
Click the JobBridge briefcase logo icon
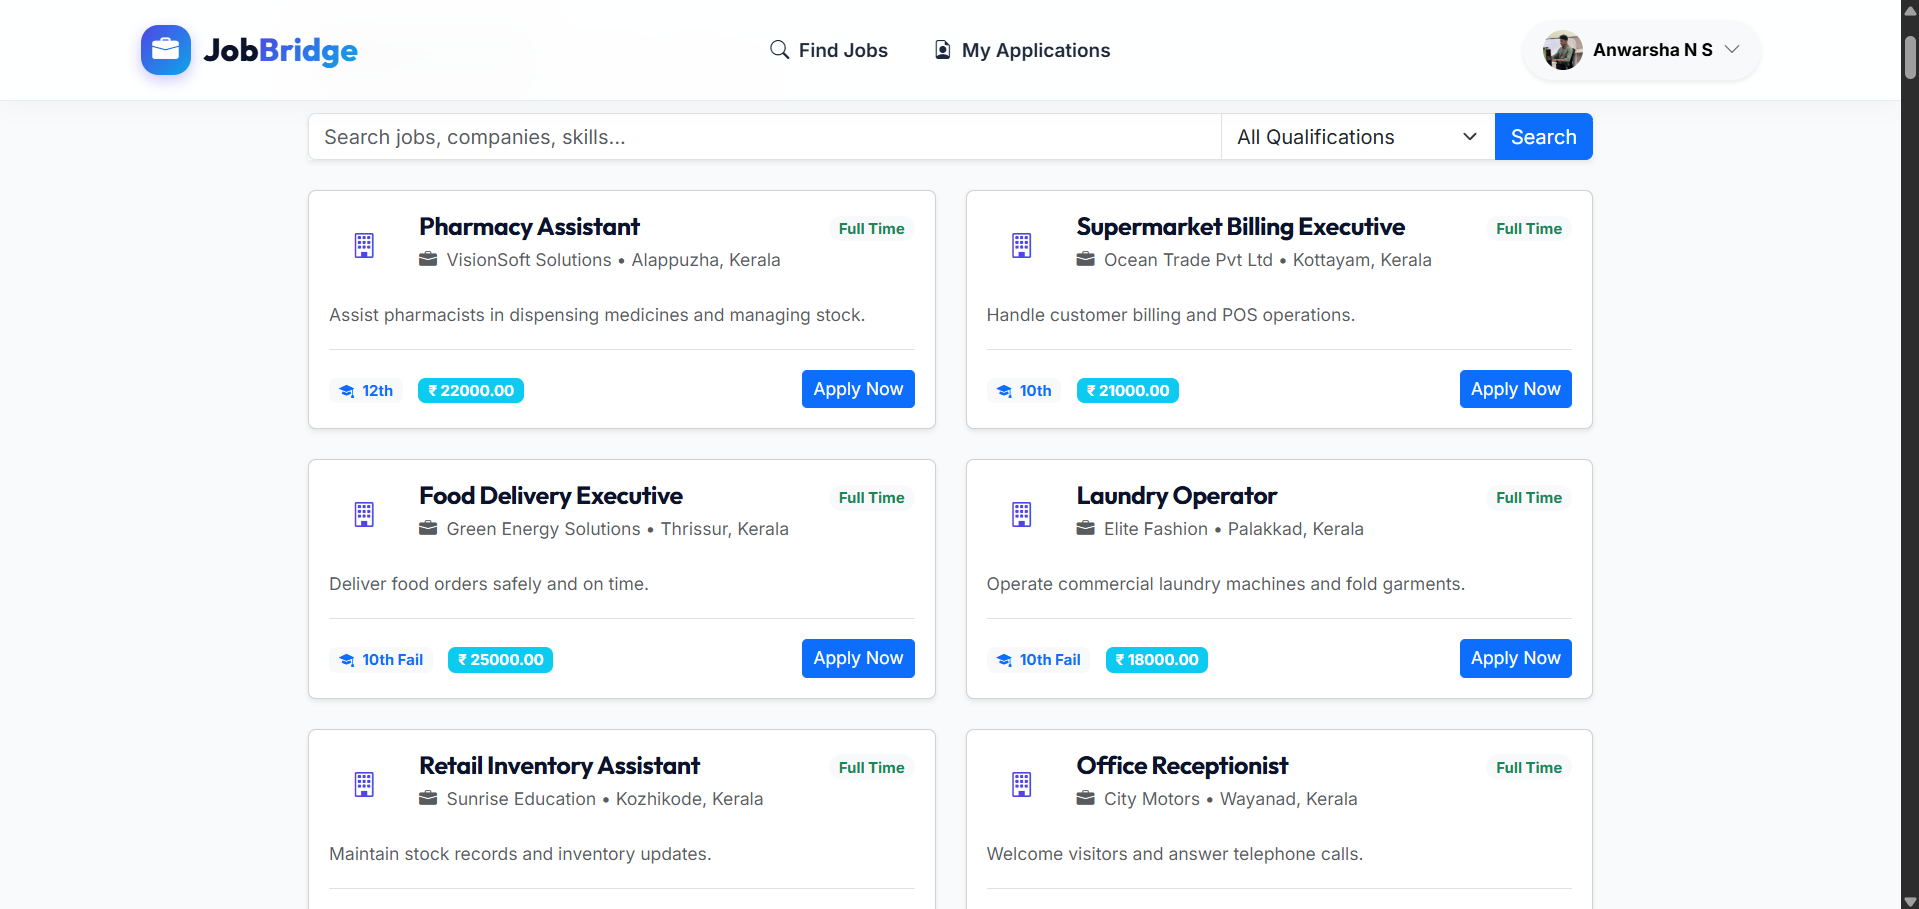pos(166,50)
